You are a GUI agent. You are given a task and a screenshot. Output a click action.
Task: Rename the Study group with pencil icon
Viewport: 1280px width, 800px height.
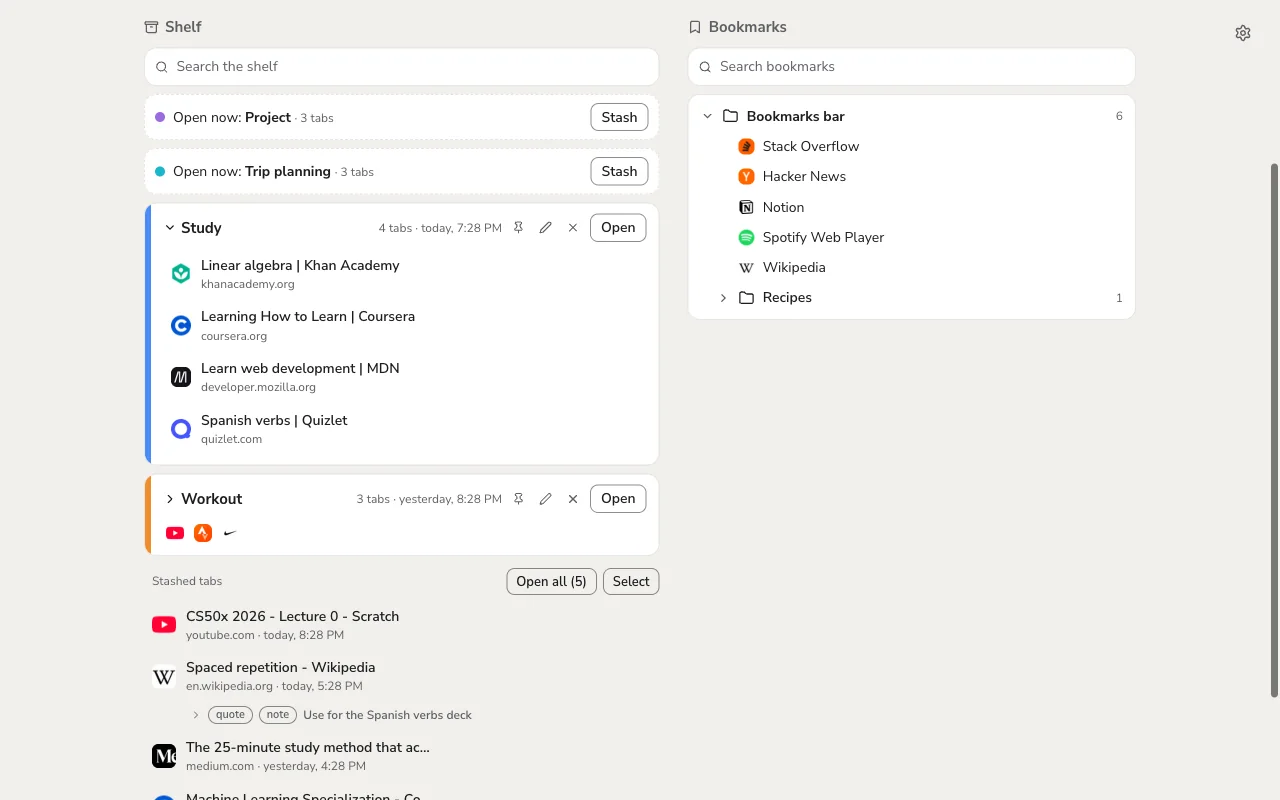[x=545, y=228]
